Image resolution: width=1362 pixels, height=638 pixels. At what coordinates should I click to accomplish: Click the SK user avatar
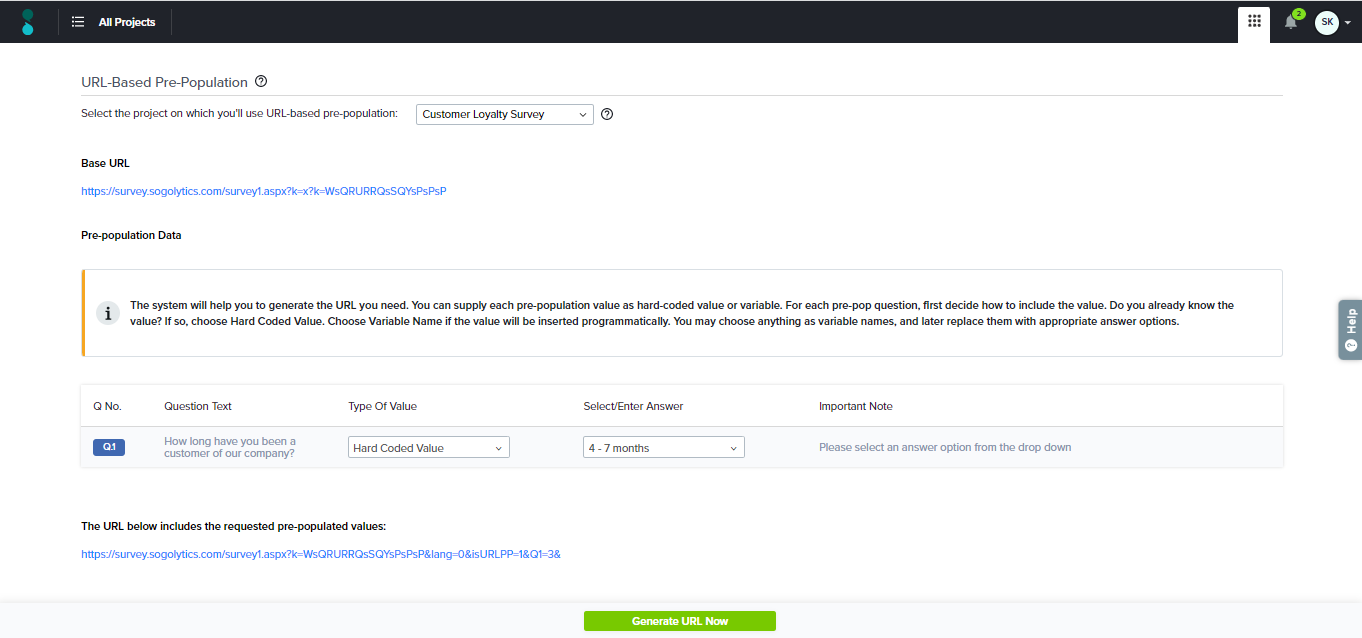pyautogui.click(x=1326, y=22)
